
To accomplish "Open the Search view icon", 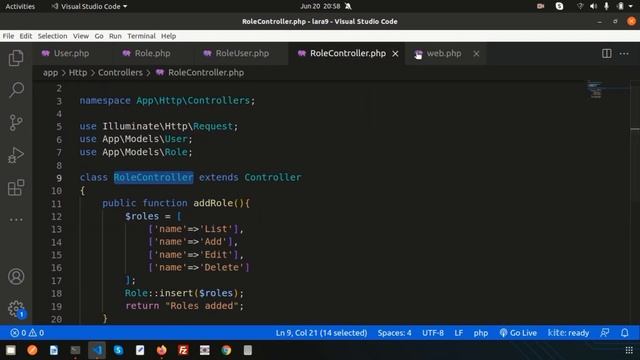I will pyautogui.click(x=16, y=90).
